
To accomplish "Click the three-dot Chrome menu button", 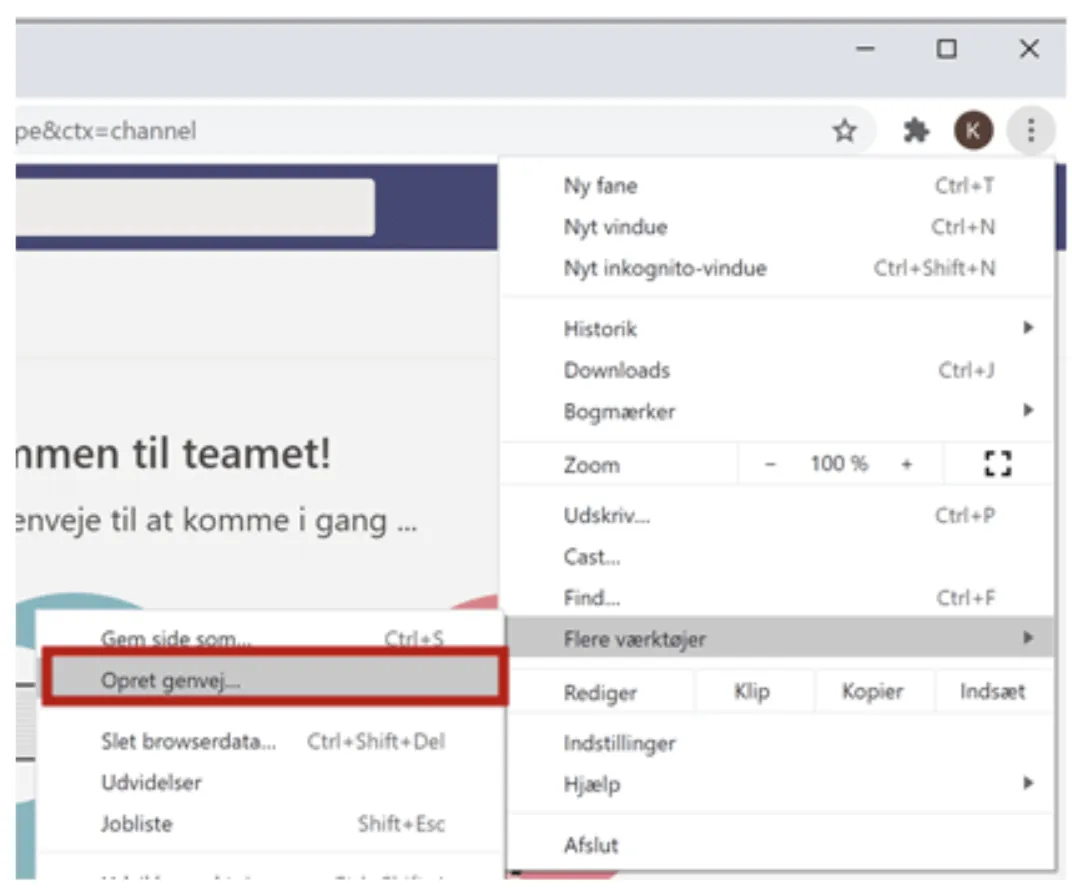I will pos(1030,130).
